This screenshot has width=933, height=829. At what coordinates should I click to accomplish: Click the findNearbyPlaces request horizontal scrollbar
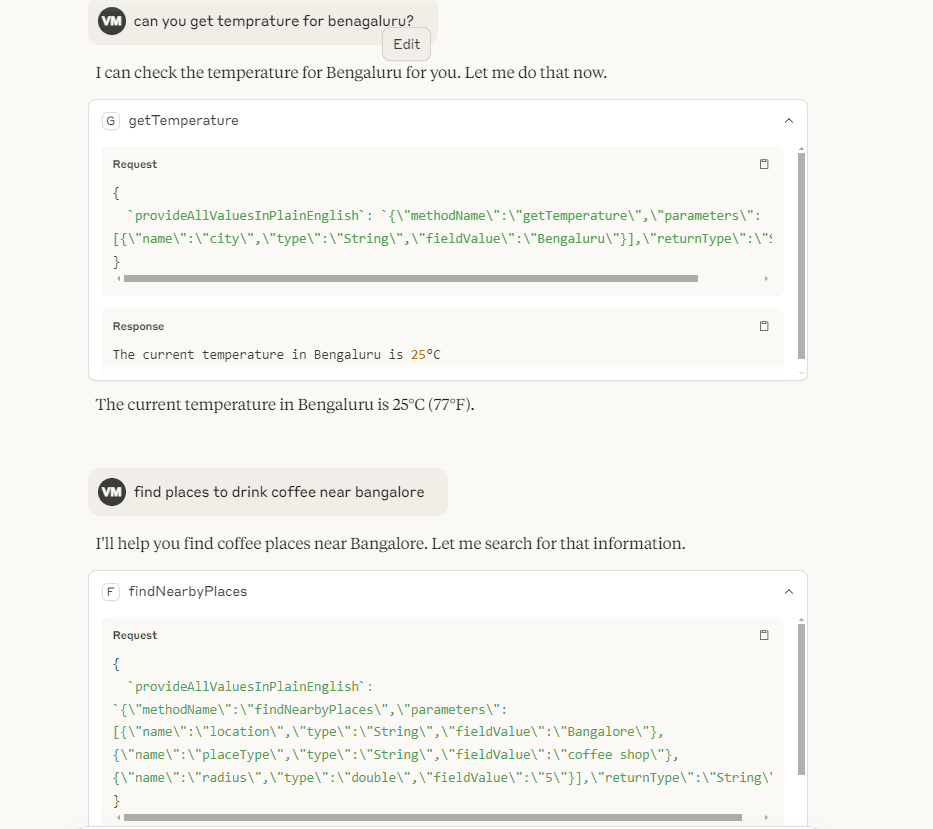coord(433,817)
